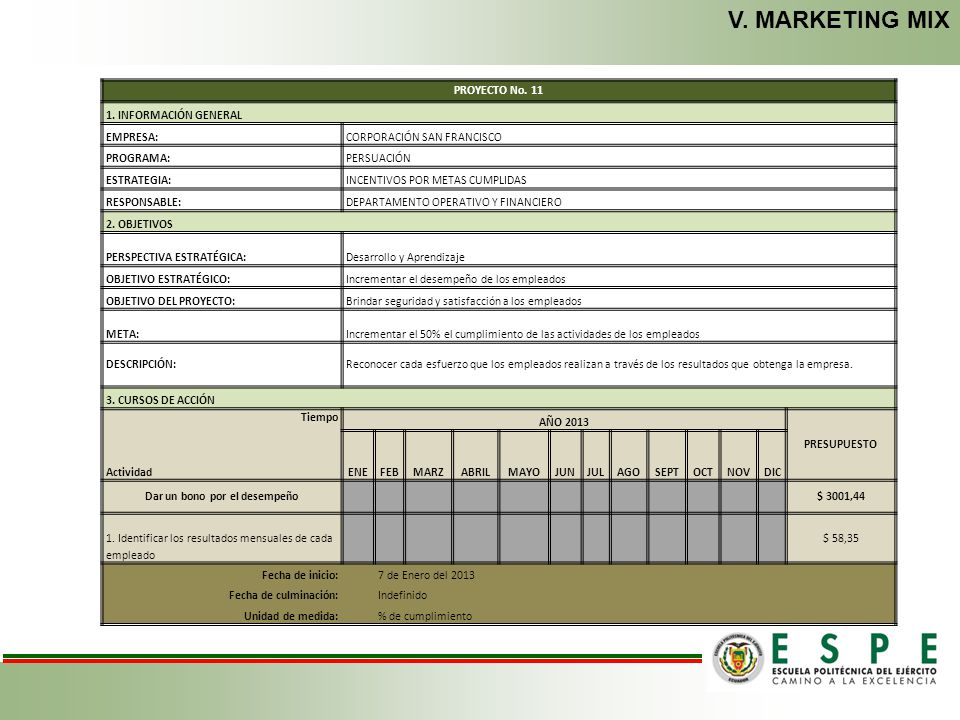The height and width of the screenshot is (720, 960).
Task: Select the DIC month column header
Action: pyautogui.click(x=772, y=456)
